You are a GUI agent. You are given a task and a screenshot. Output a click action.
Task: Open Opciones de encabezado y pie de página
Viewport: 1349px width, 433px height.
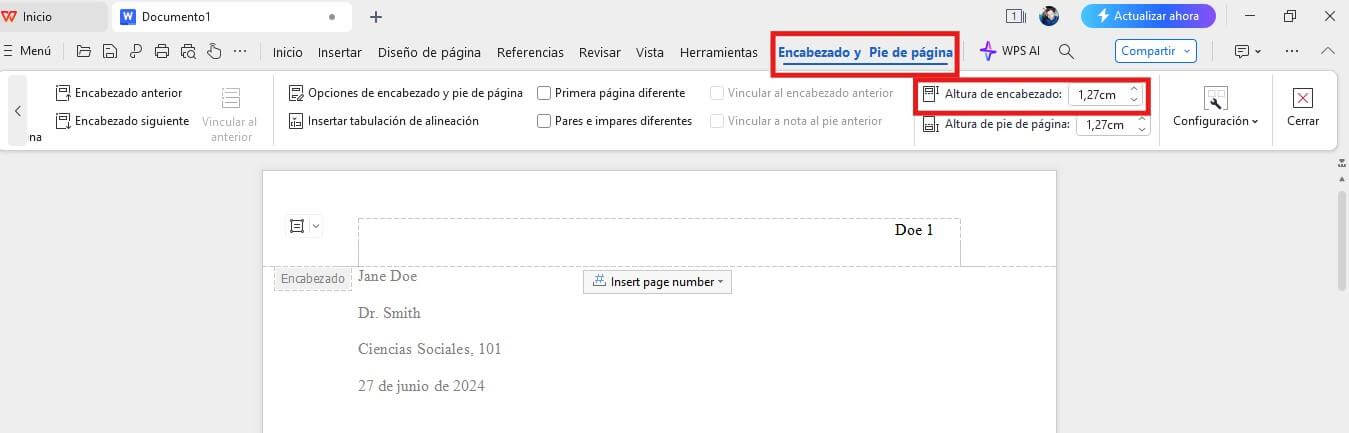click(x=405, y=93)
